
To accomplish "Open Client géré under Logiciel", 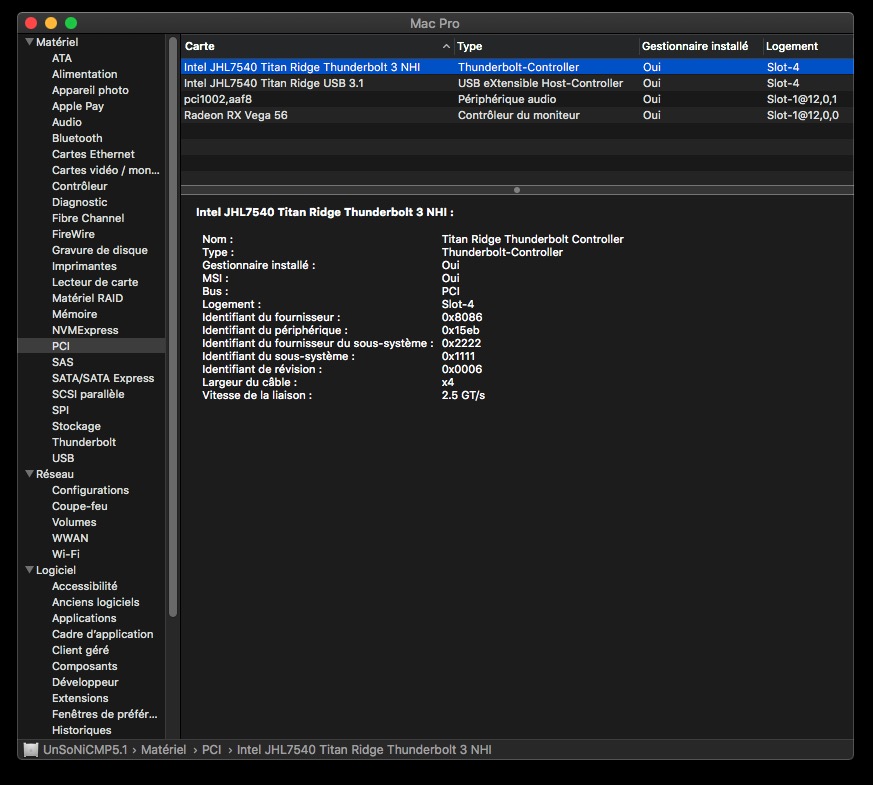I will pos(81,650).
